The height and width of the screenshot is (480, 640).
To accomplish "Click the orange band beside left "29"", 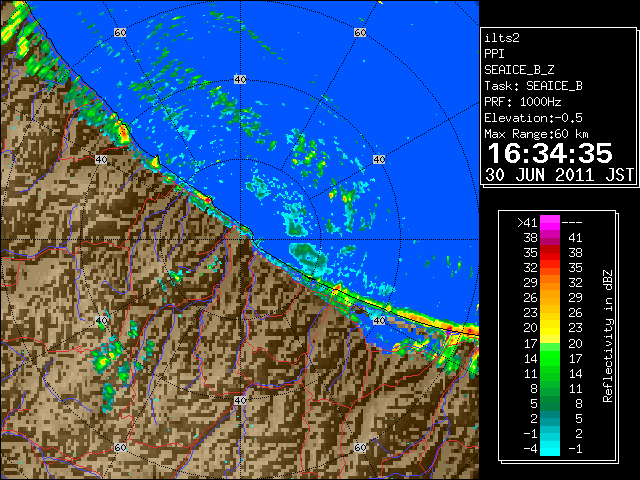I will 550,282.
